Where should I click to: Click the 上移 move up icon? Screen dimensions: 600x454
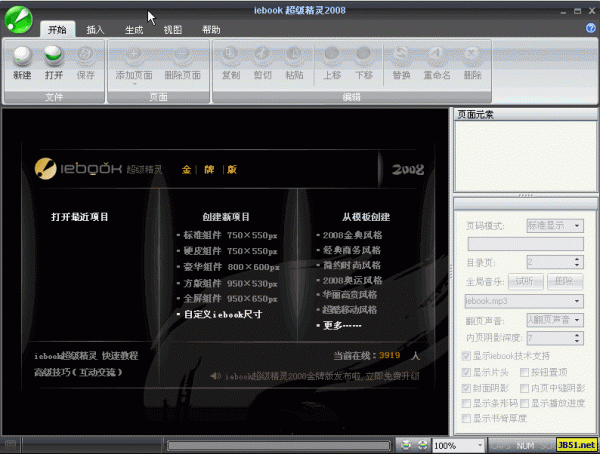point(332,56)
